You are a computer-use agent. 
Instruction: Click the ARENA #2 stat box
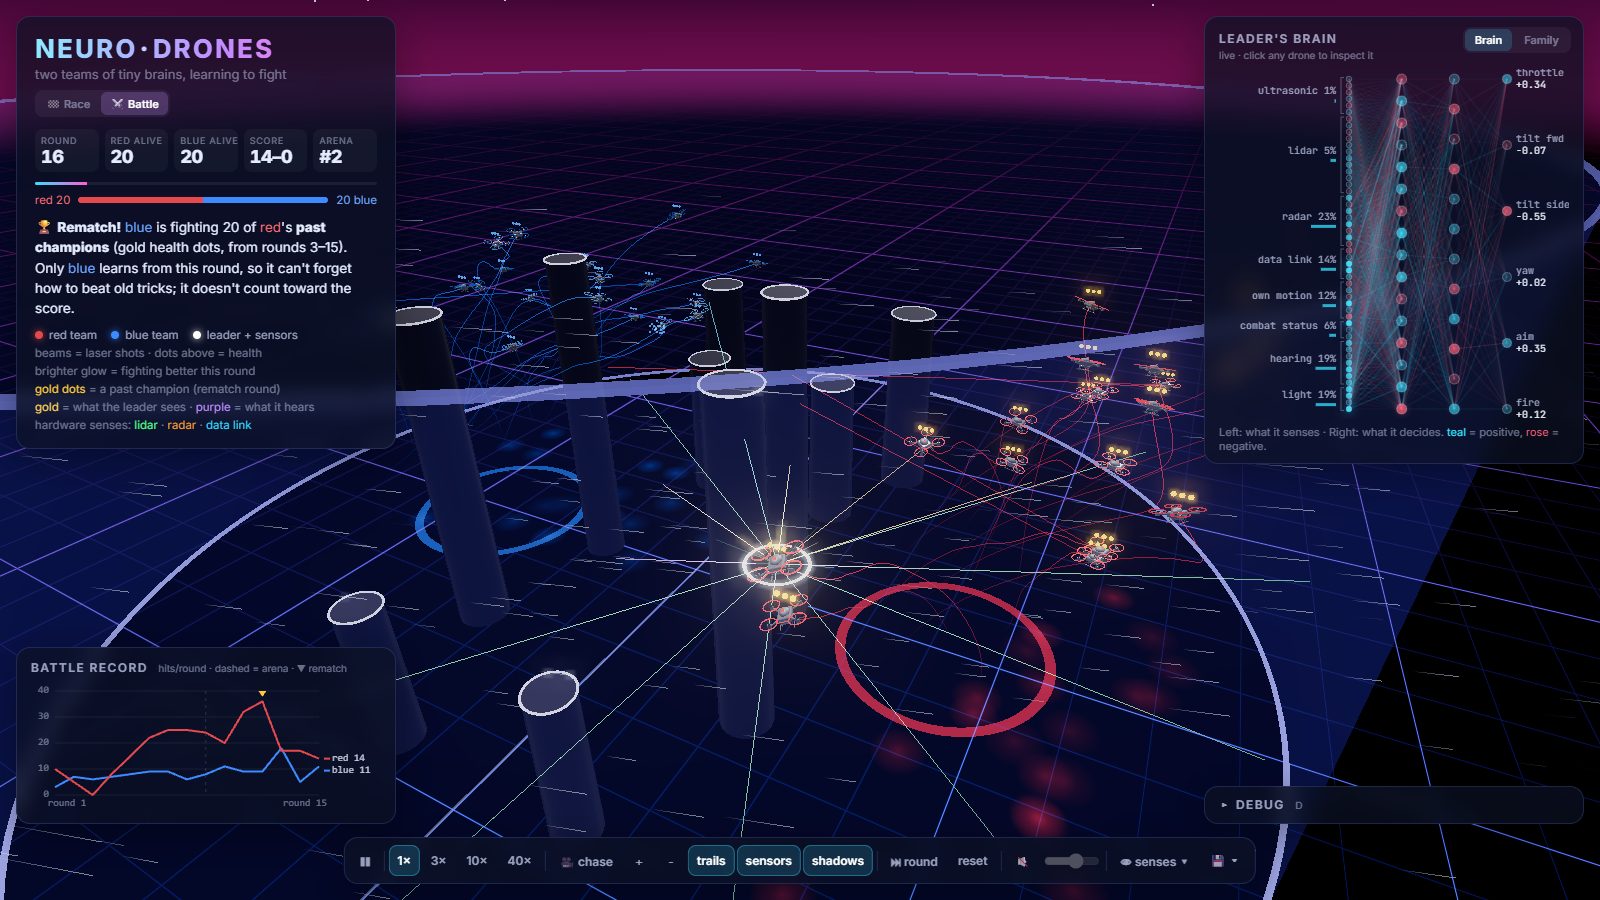pyautogui.click(x=345, y=150)
